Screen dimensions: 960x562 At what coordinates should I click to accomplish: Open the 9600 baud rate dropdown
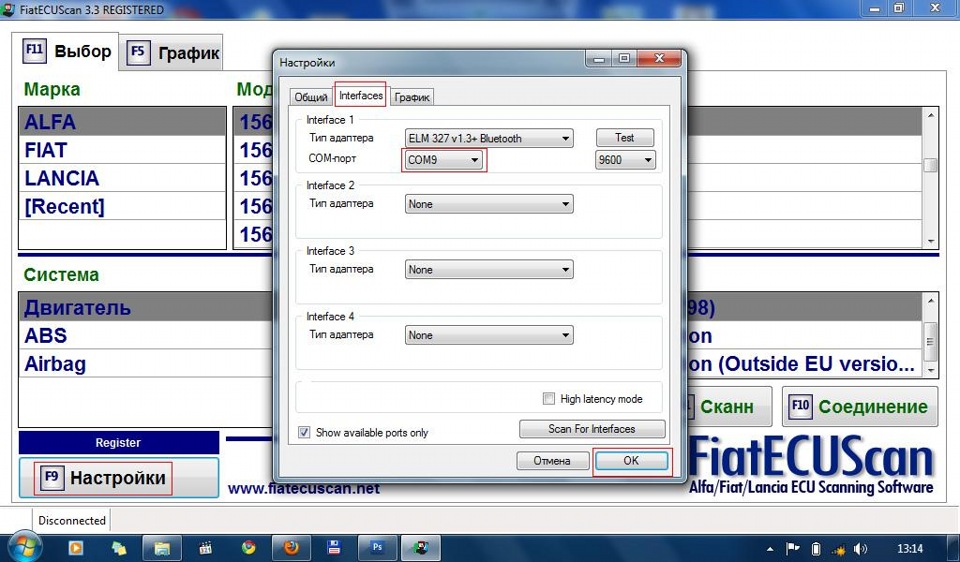pyautogui.click(x=625, y=160)
